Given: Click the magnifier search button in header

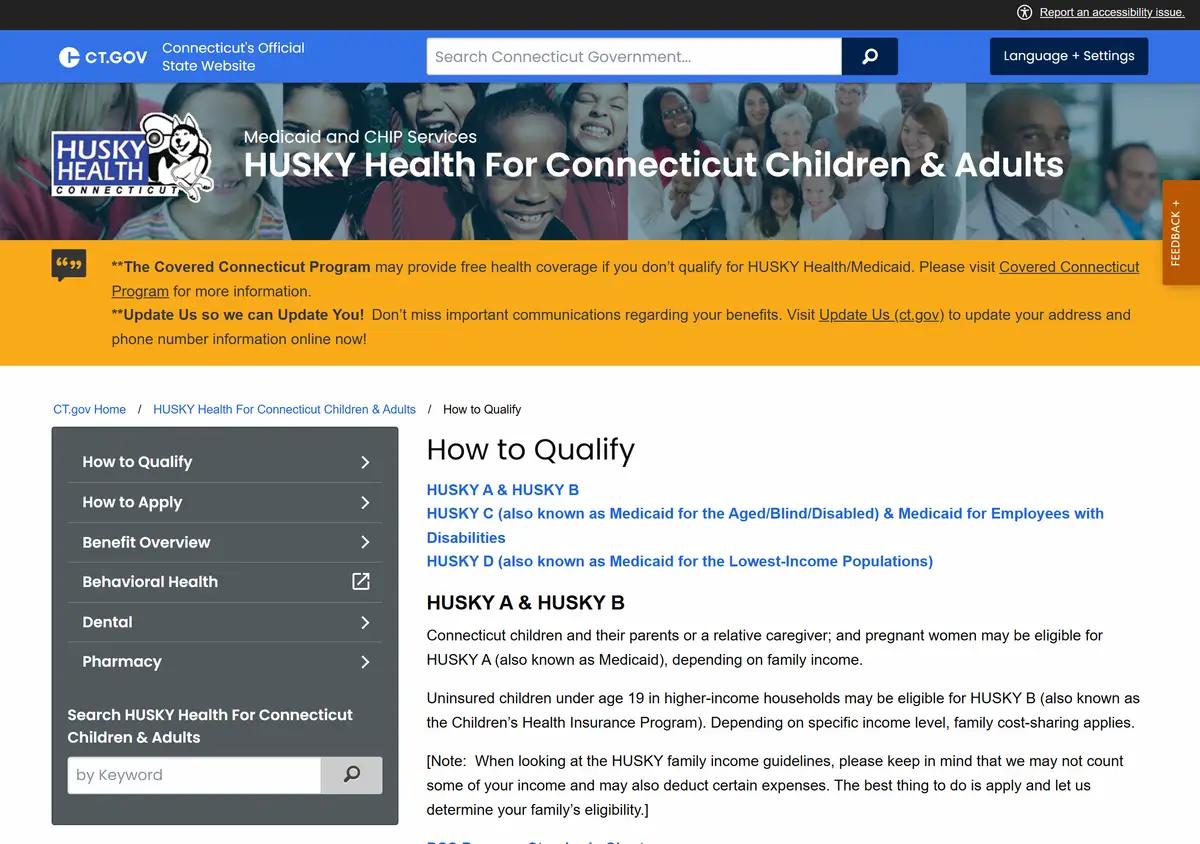Looking at the screenshot, I should (x=870, y=57).
